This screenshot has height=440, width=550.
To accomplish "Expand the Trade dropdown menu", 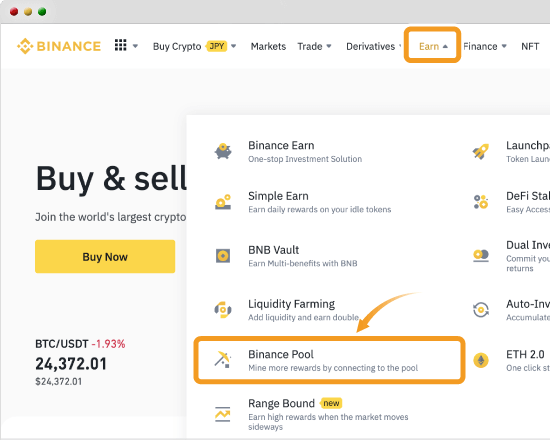I will click(315, 46).
